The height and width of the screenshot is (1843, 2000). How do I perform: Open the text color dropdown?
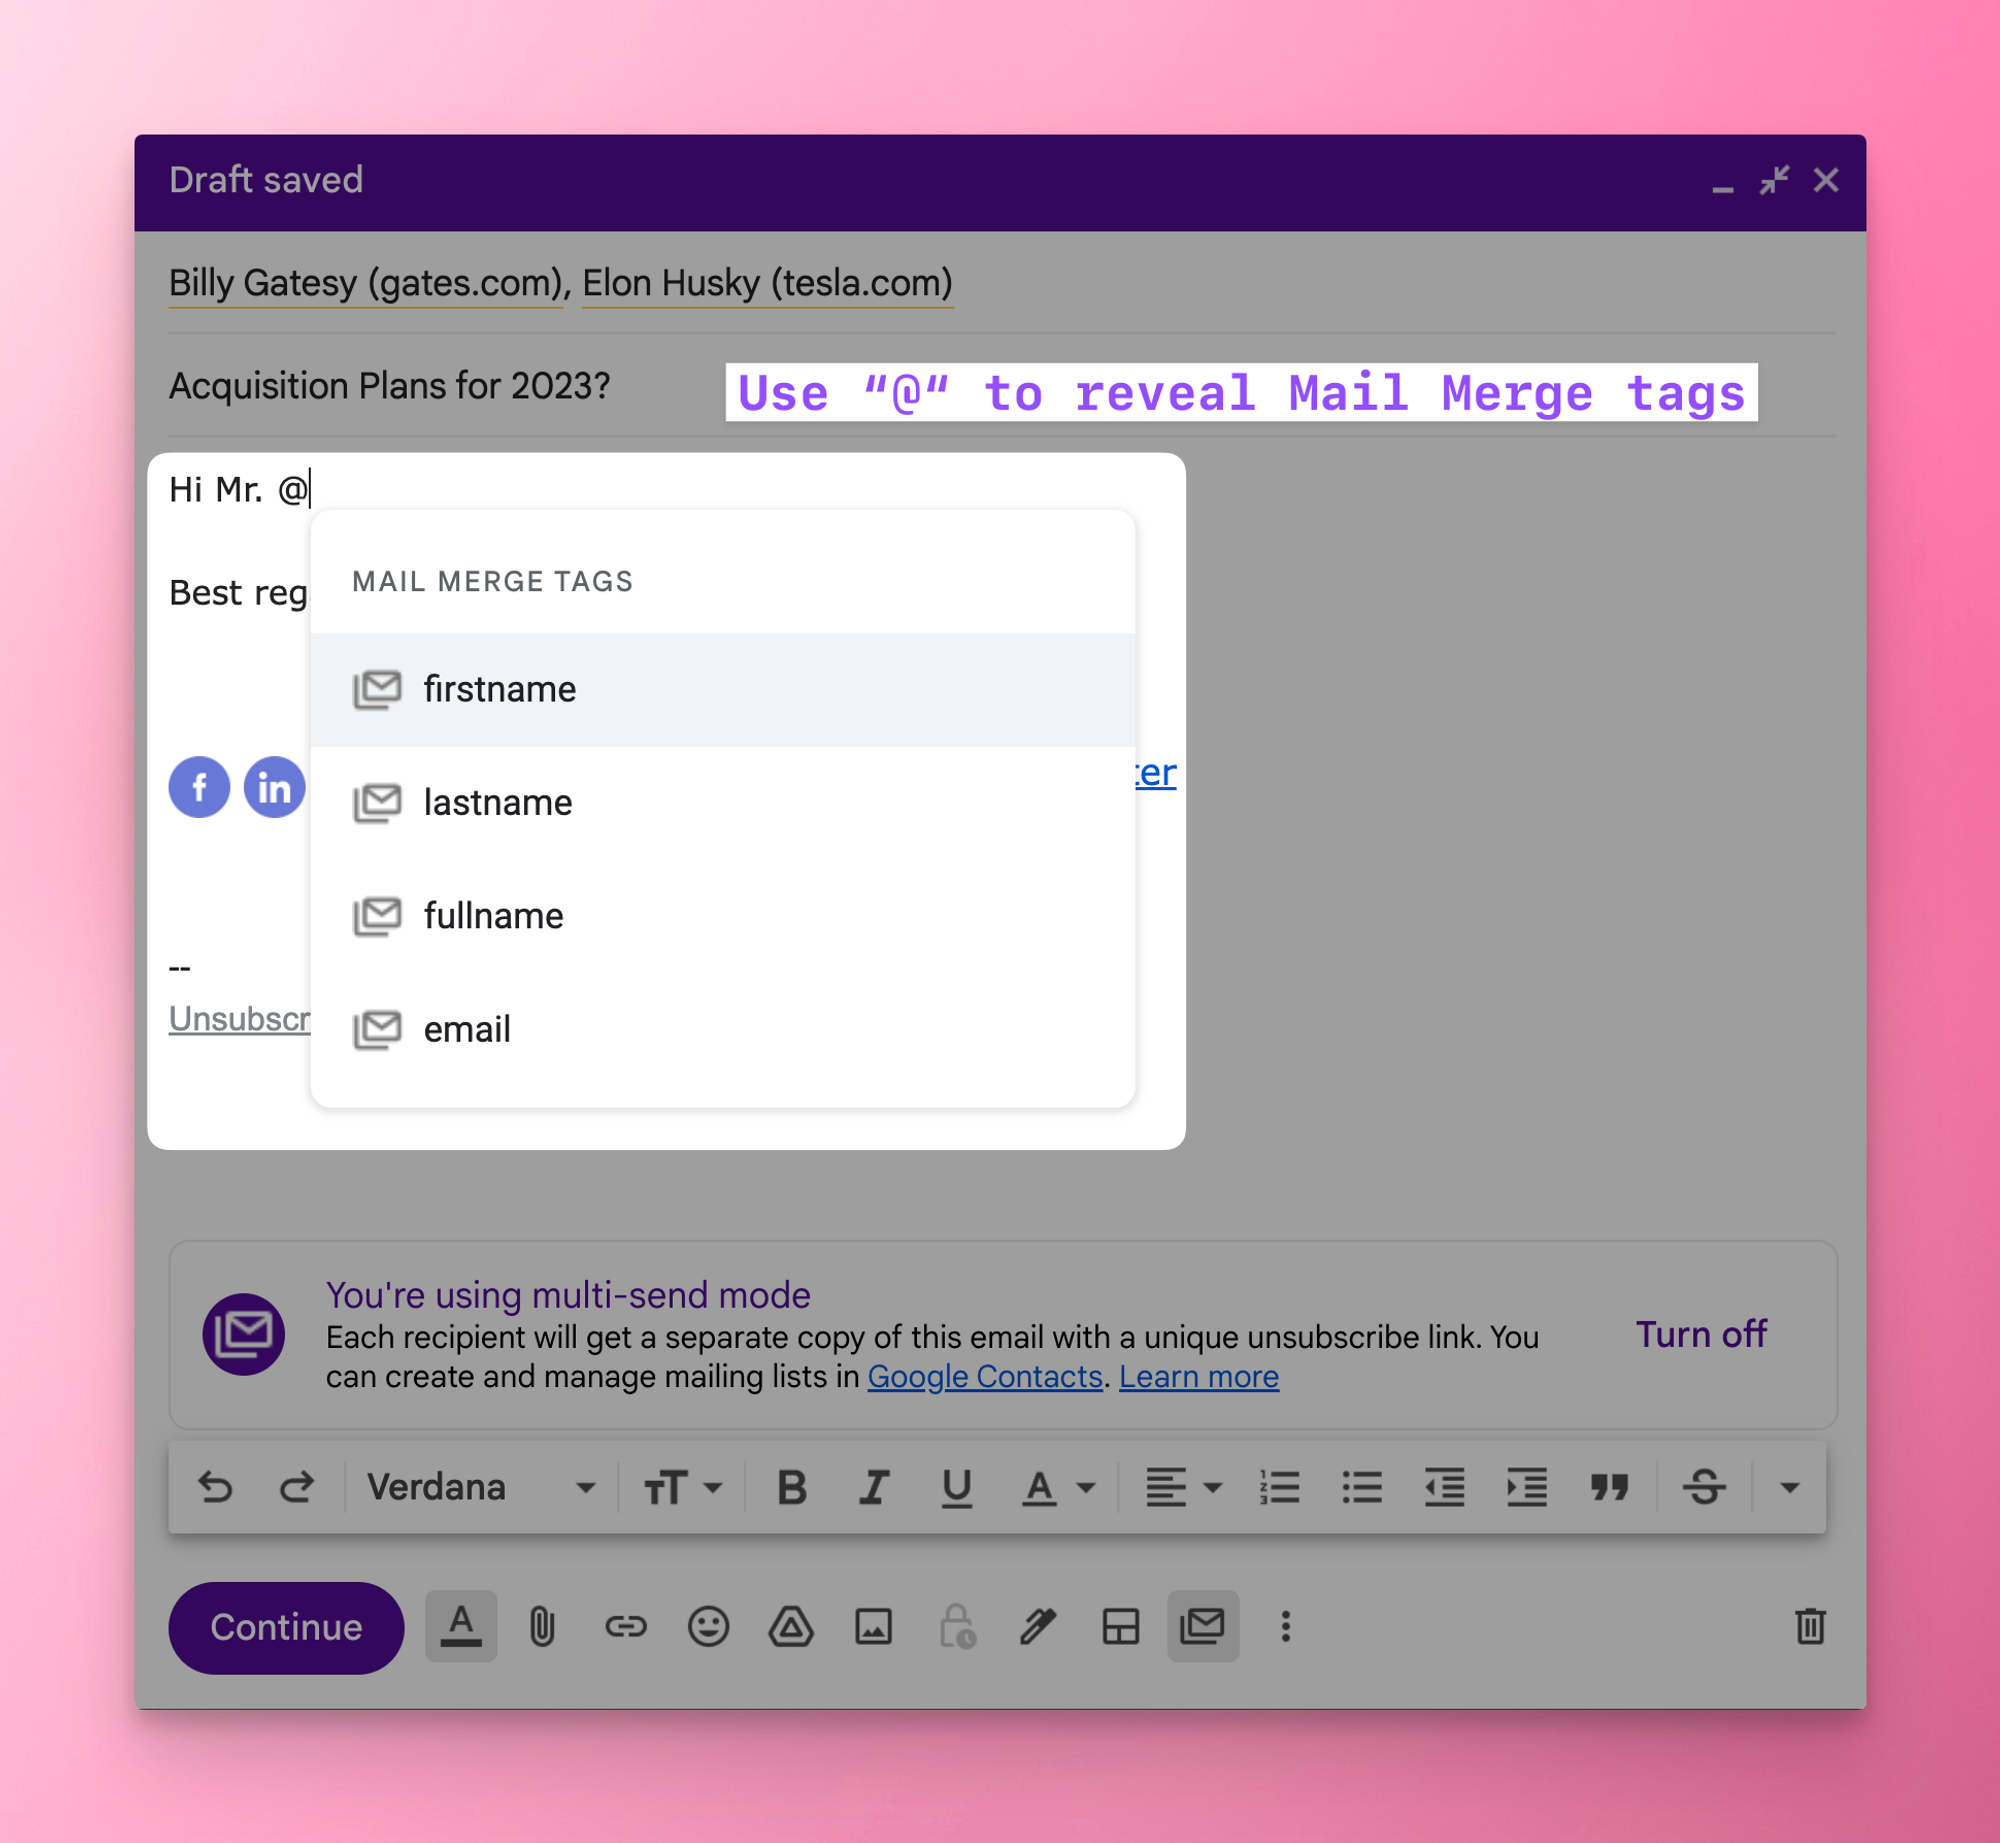point(1057,1488)
